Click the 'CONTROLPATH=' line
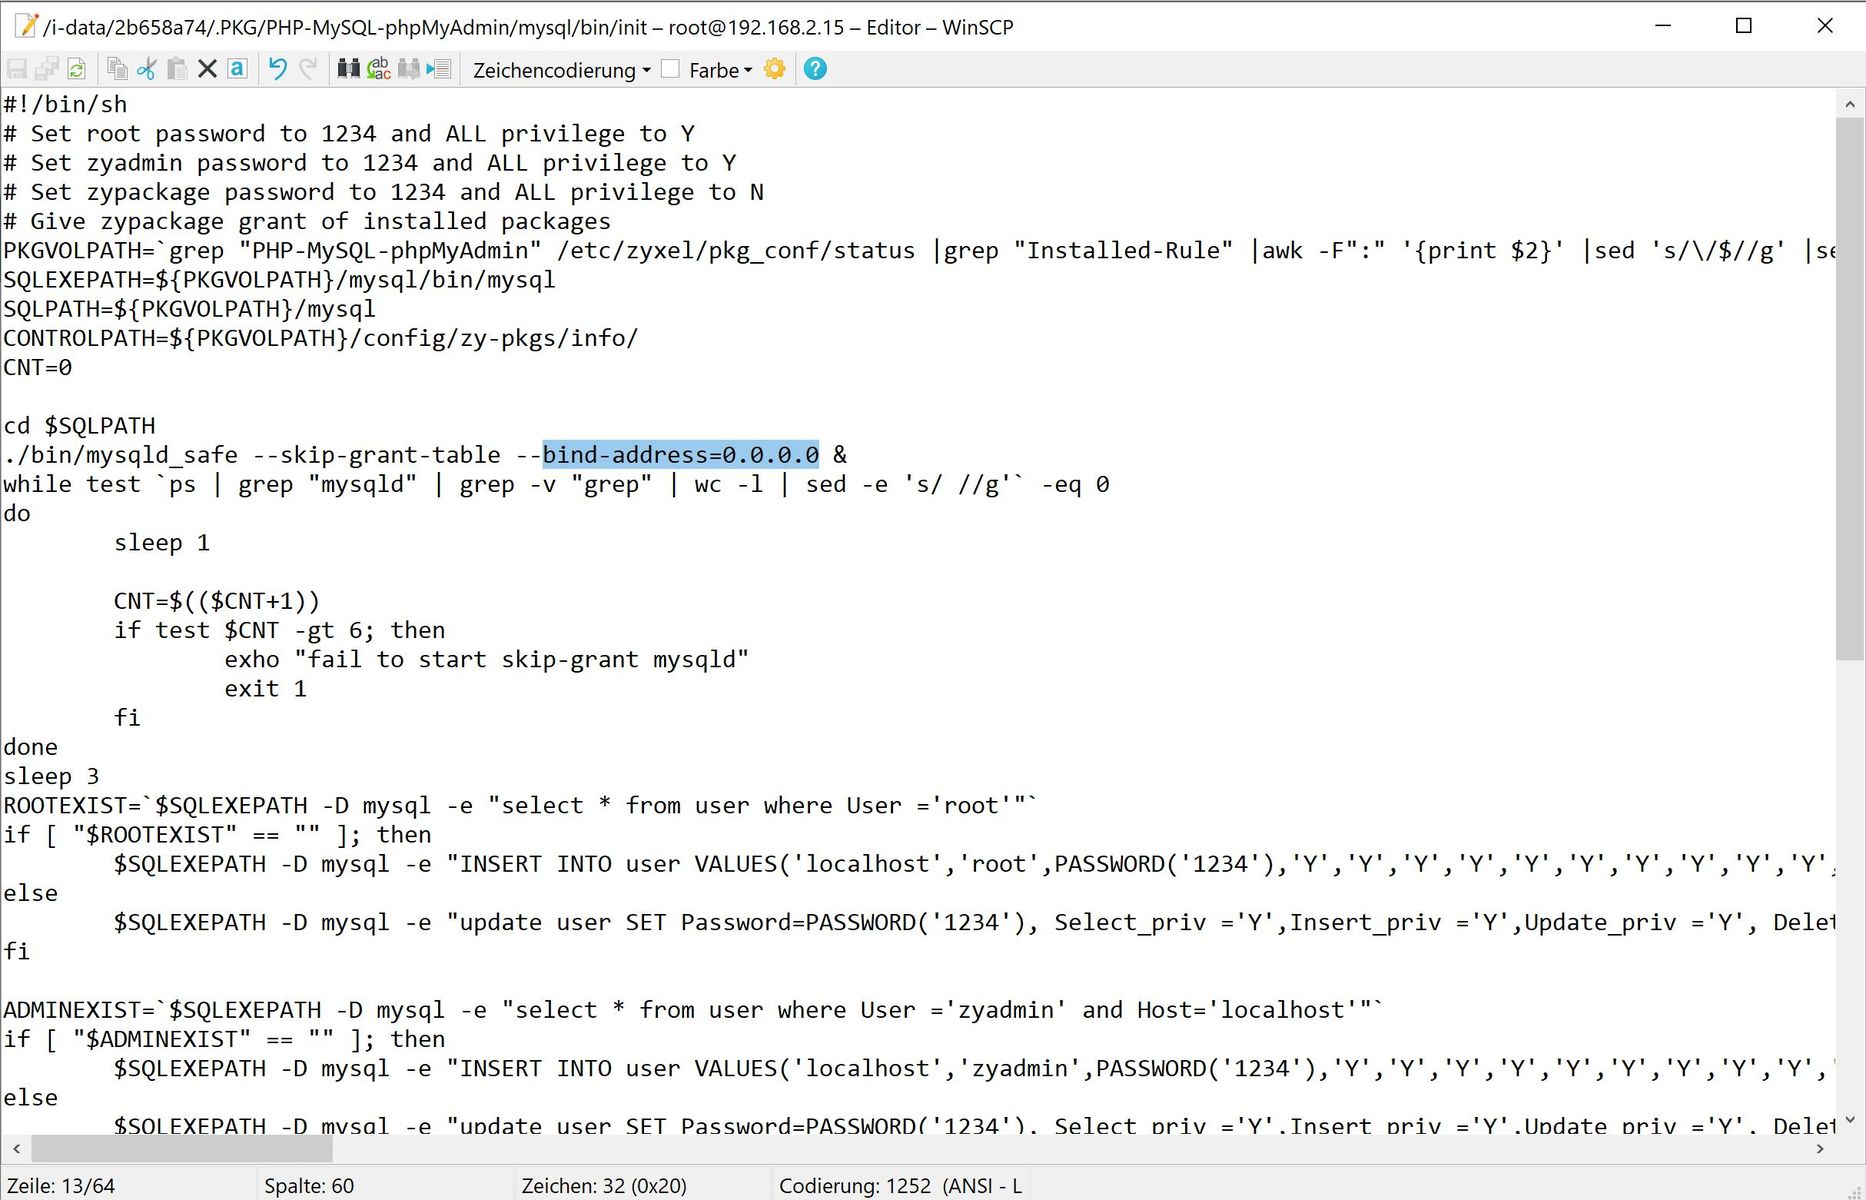Screen dimensions: 1866x1200 321,338
